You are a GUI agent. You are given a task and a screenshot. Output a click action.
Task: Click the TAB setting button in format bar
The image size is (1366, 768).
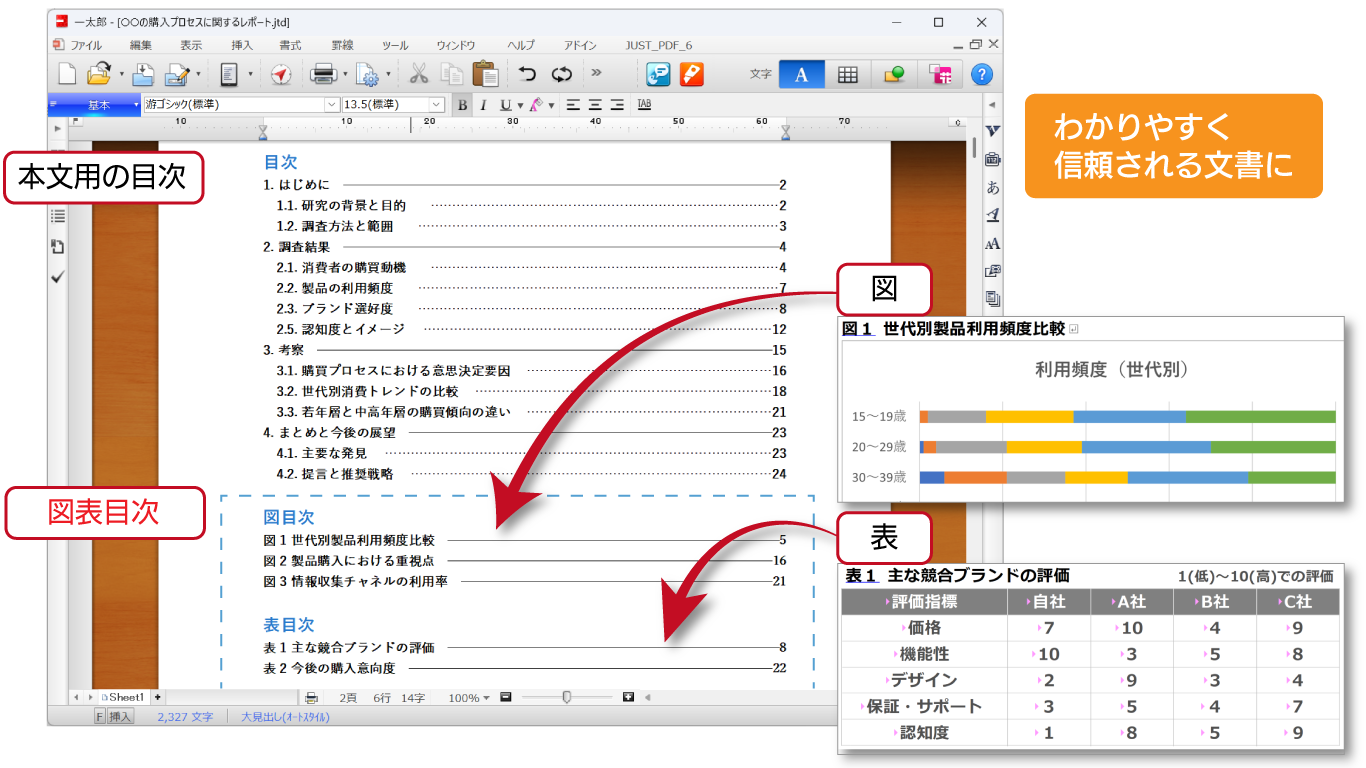pos(644,105)
